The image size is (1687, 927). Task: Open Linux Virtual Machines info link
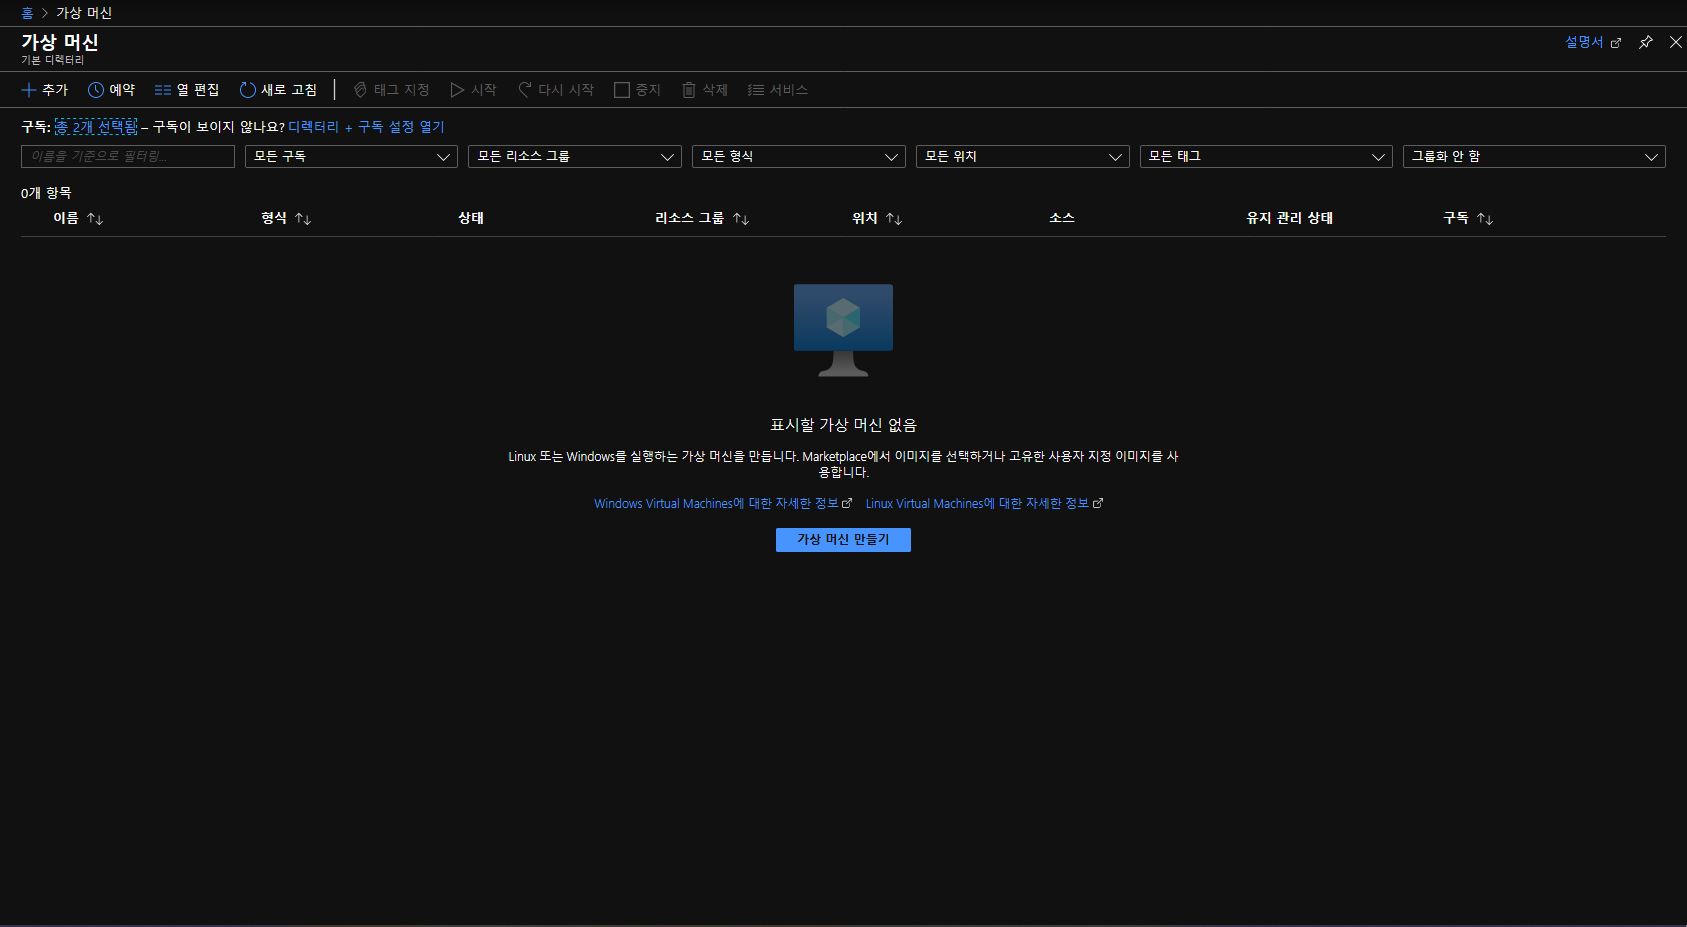(984, 504)
